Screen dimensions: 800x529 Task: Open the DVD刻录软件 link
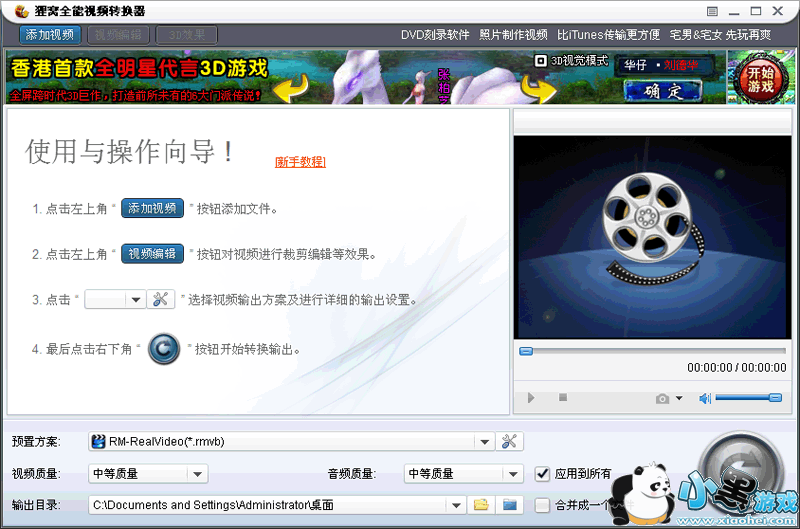[x=435, y=35]
